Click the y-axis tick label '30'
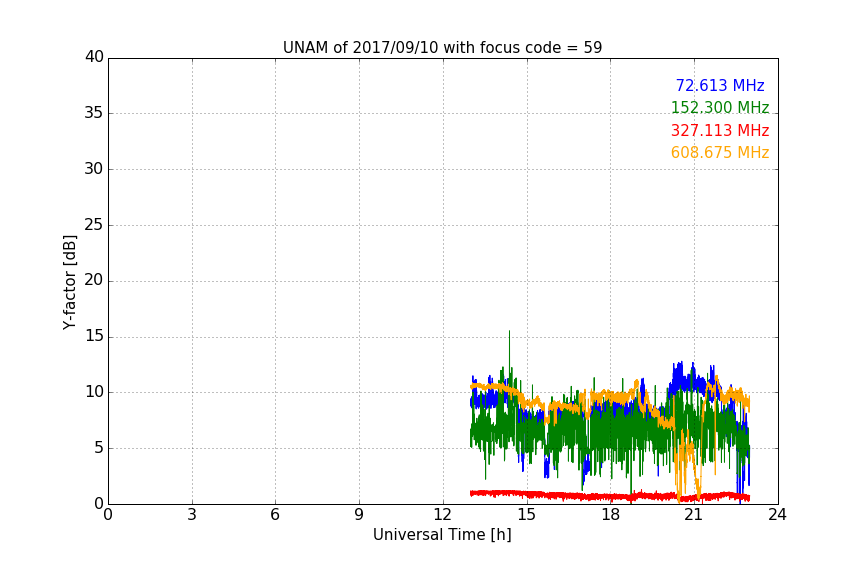Image resolution: width=864 pixels, height=576 pixels. (94, 169)
